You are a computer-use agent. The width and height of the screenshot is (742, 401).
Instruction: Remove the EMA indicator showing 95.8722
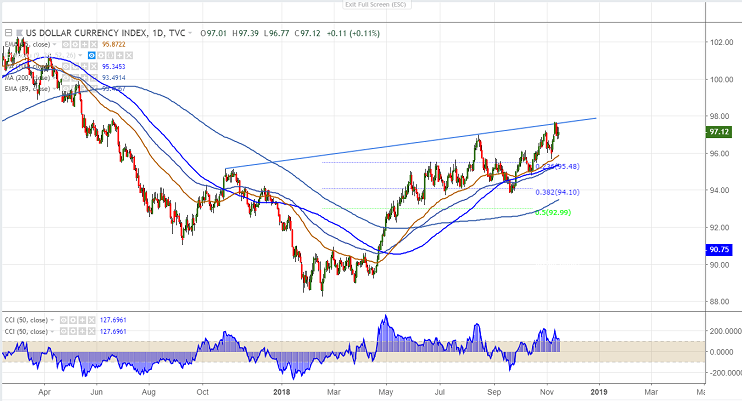pos(94,45)
